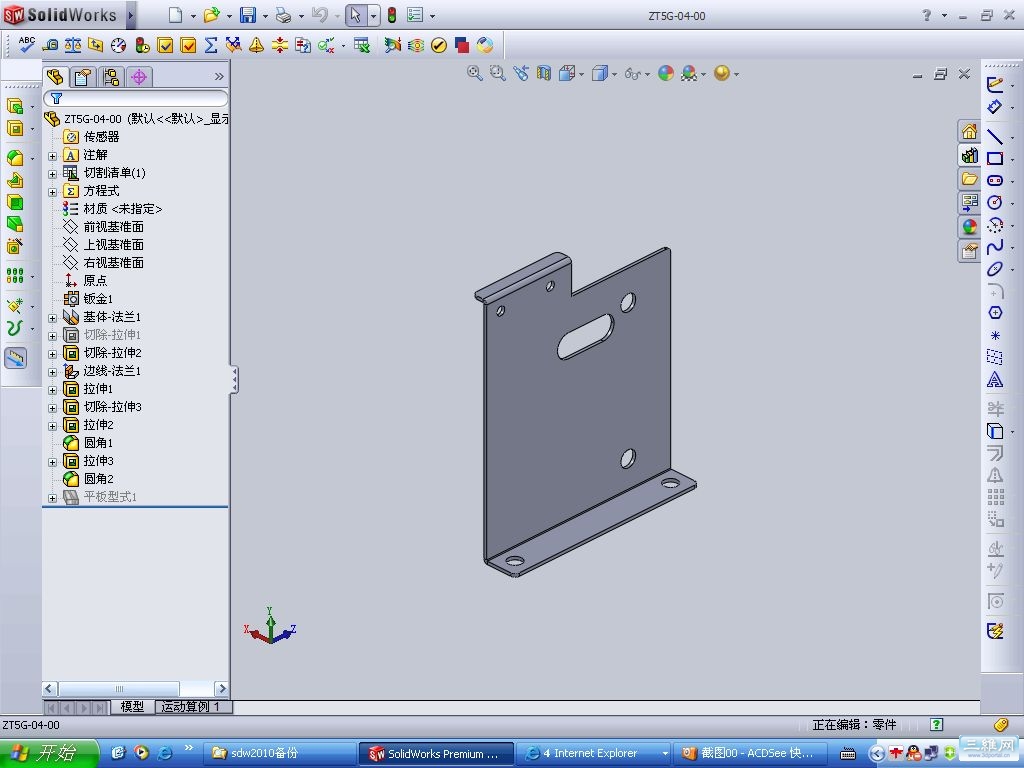Collapse the feature tree panel handle

[x=234, y=379]
